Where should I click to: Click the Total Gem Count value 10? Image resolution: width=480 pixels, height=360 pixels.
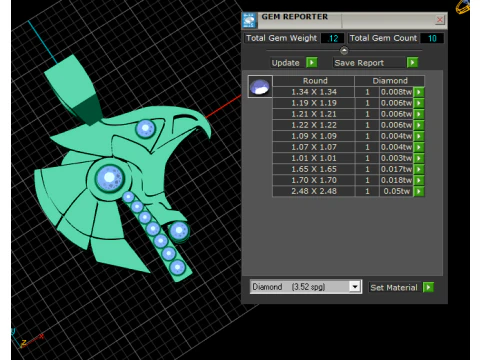pos(432,38)
